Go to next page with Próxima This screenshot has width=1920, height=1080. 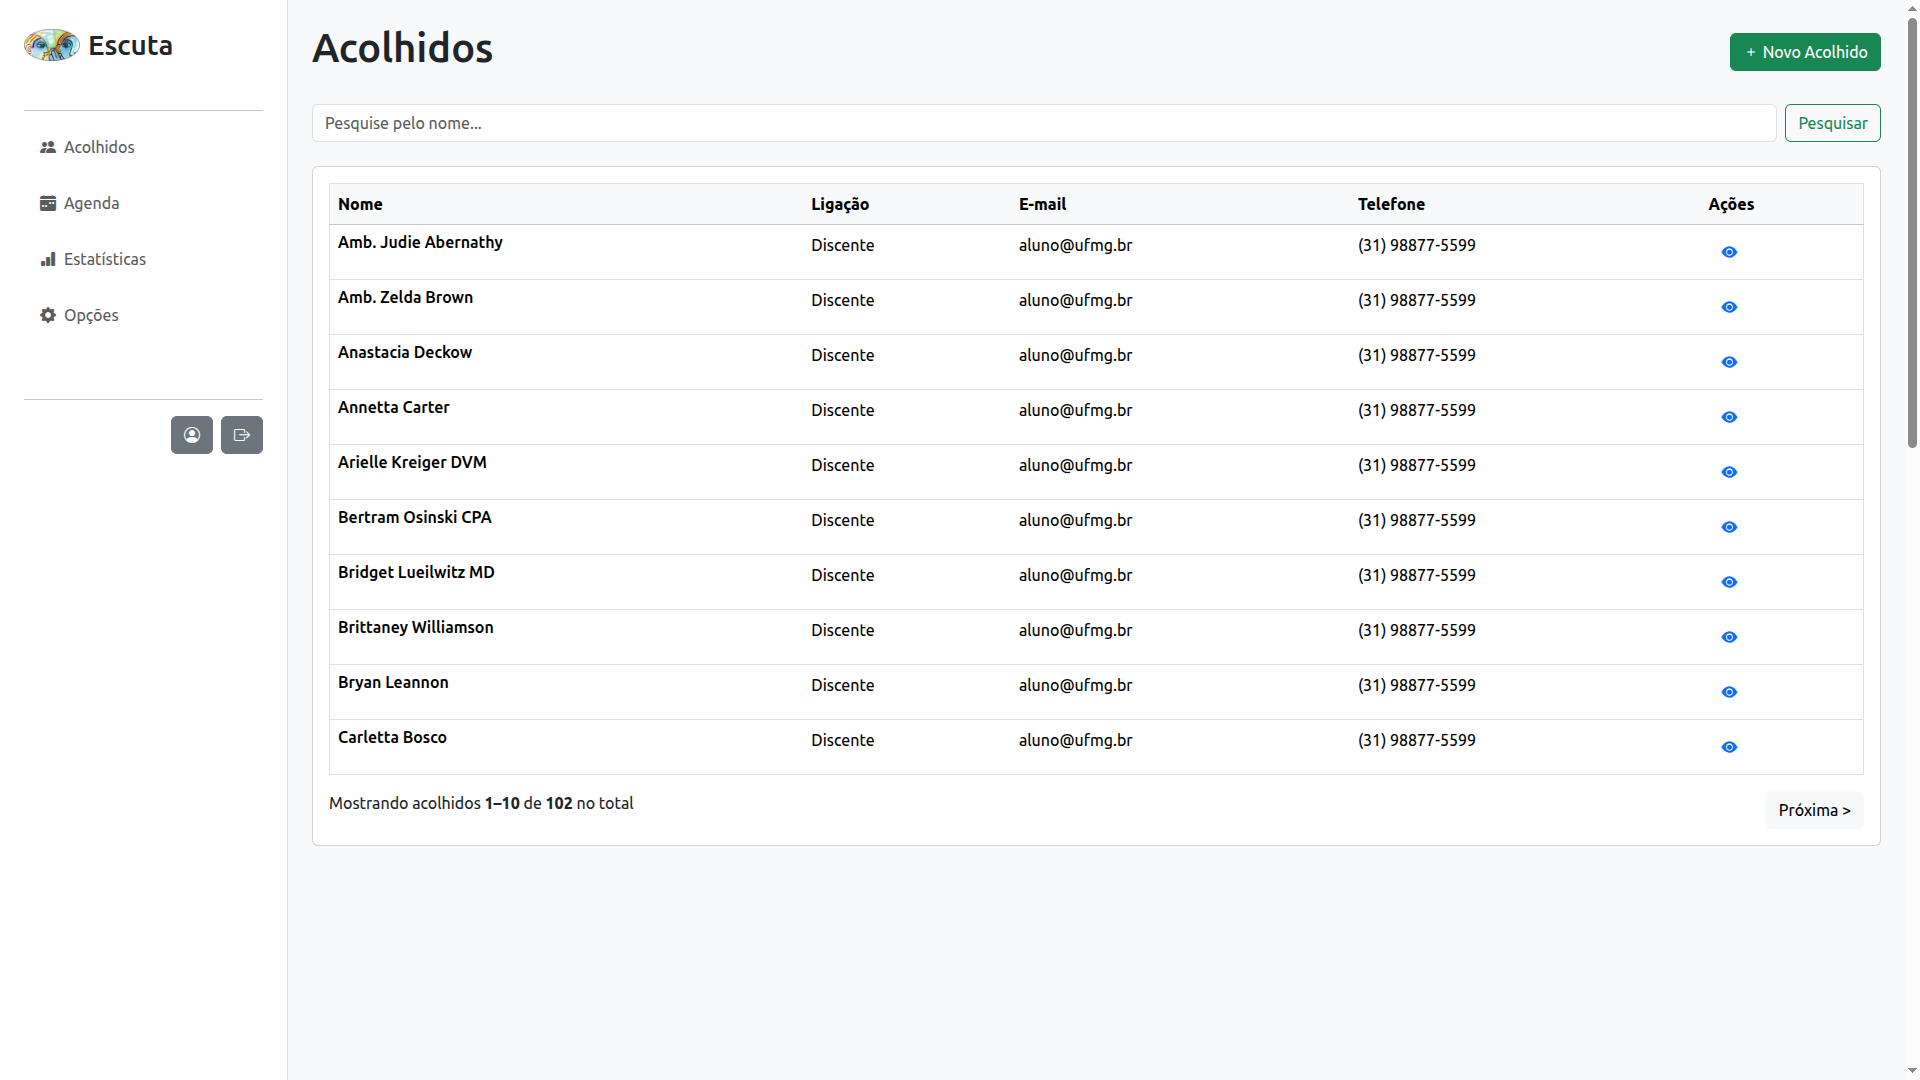coord(1814,810)
